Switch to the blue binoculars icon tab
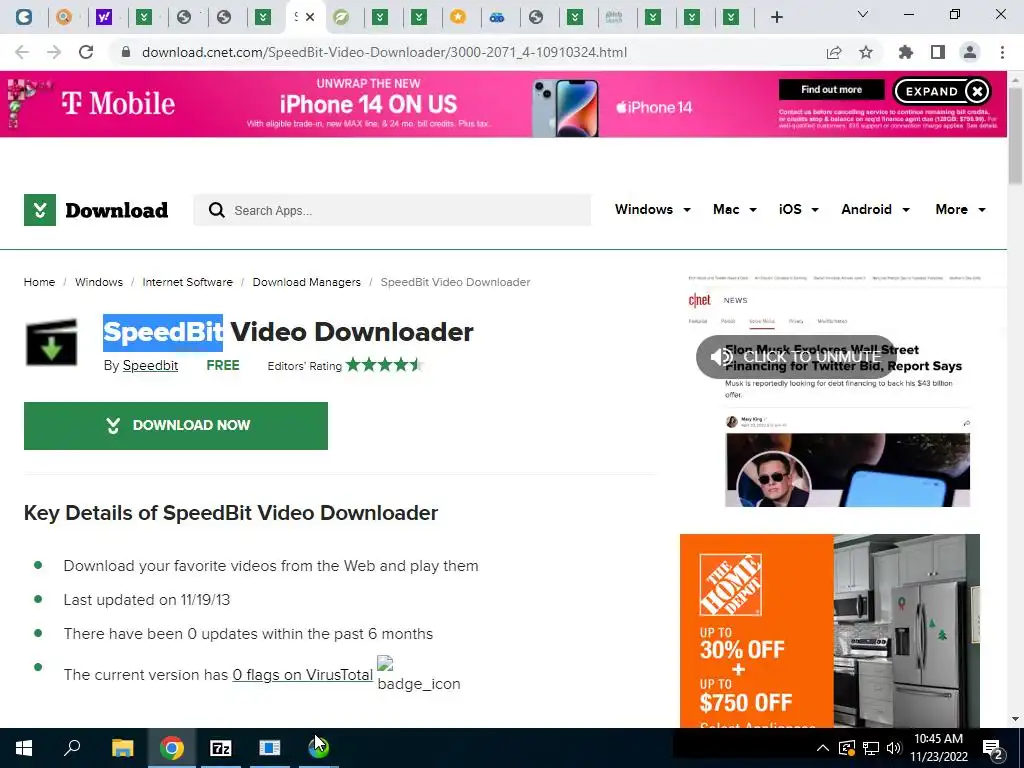This screenshot has height=768, width=1024. pos(497,17)
